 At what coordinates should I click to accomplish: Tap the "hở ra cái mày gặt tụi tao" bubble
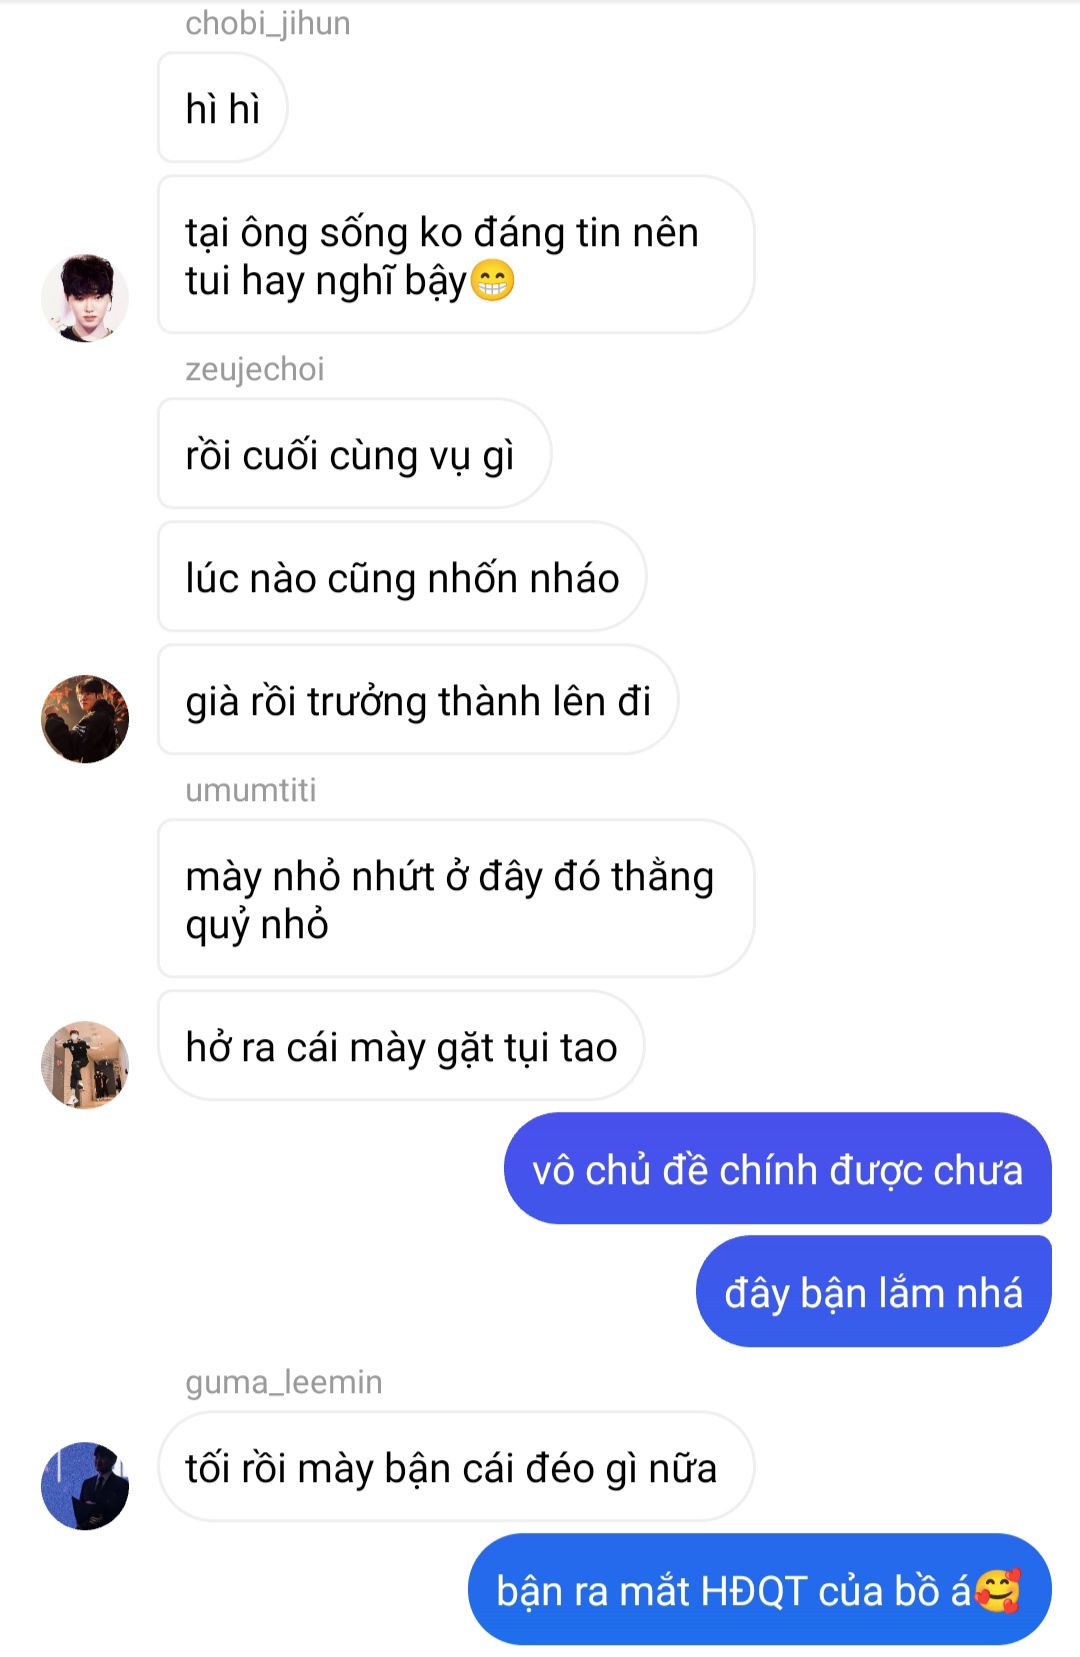click(x=401, y=1046)
